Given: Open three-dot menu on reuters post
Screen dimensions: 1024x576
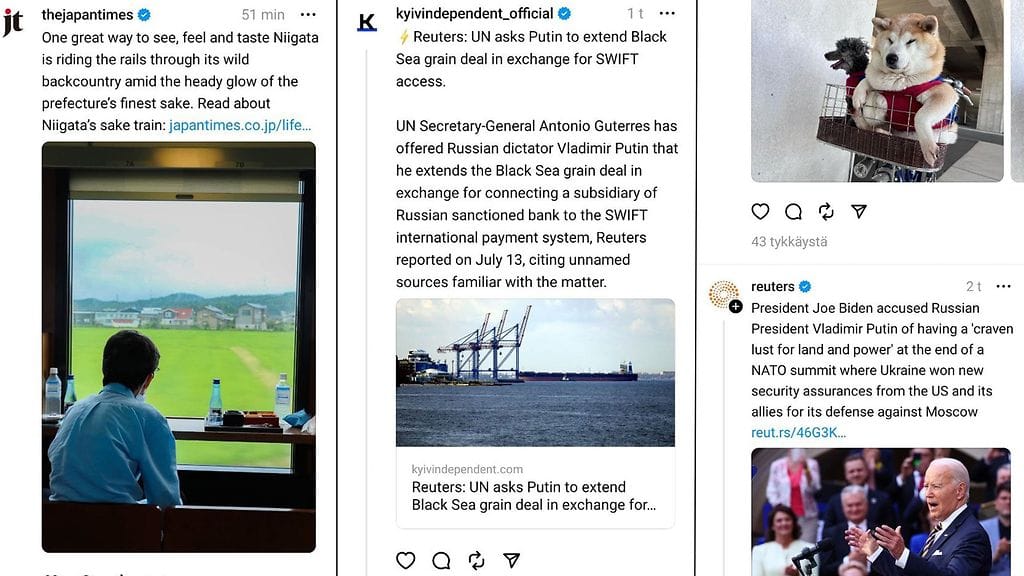Looking at the screenshot, I should (x=1004, y=286).
